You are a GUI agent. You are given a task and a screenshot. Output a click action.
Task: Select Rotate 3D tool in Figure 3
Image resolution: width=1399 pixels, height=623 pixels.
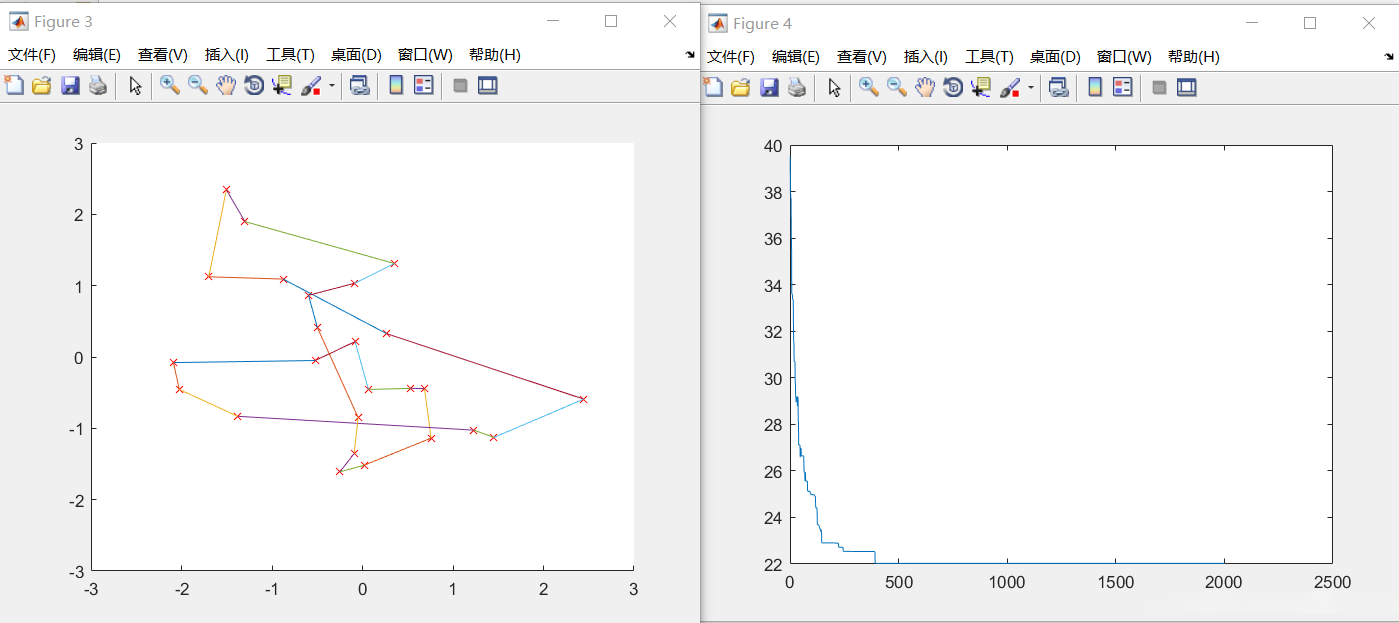click(x=254, y=86)
